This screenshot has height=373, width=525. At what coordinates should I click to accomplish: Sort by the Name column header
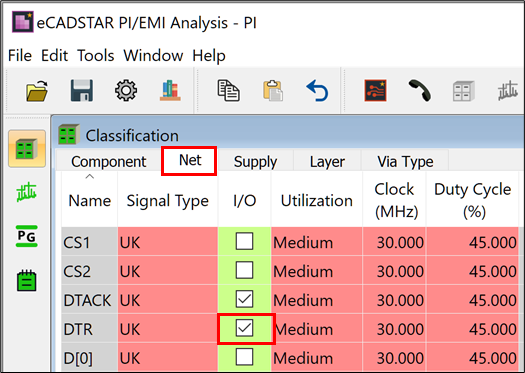click(x=89, y=200)
